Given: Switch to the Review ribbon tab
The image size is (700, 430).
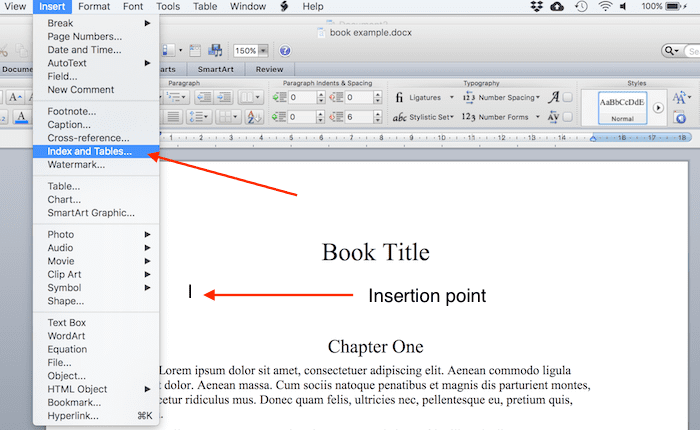Looking at the screenshot, I should coord(269,69).
